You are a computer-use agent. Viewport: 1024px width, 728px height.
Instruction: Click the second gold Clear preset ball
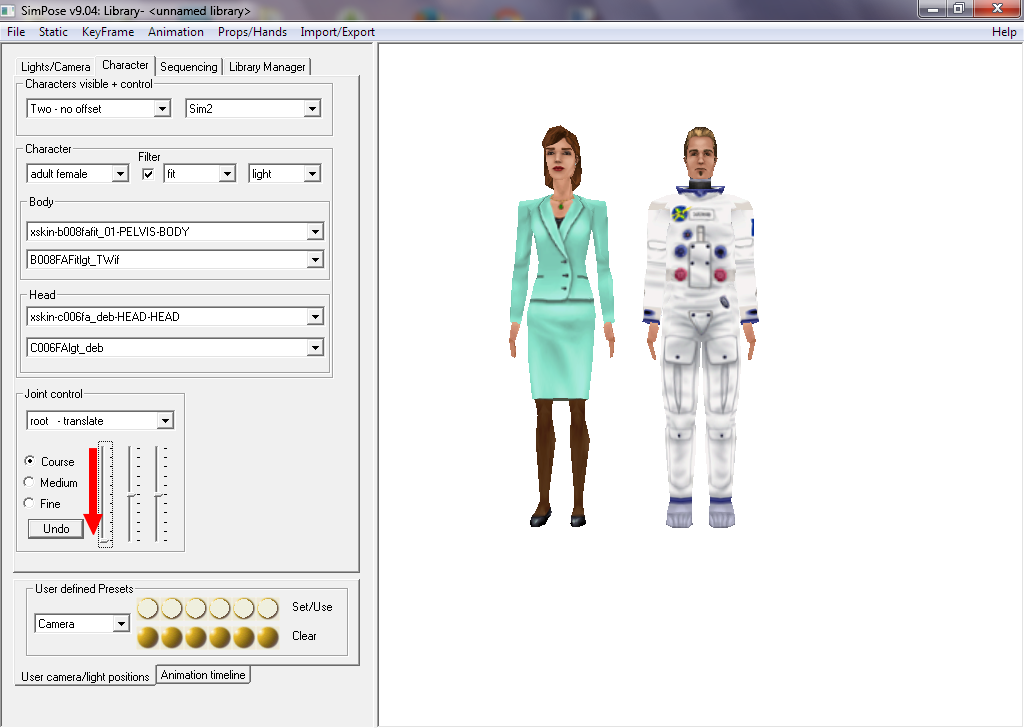coord(172,637)
